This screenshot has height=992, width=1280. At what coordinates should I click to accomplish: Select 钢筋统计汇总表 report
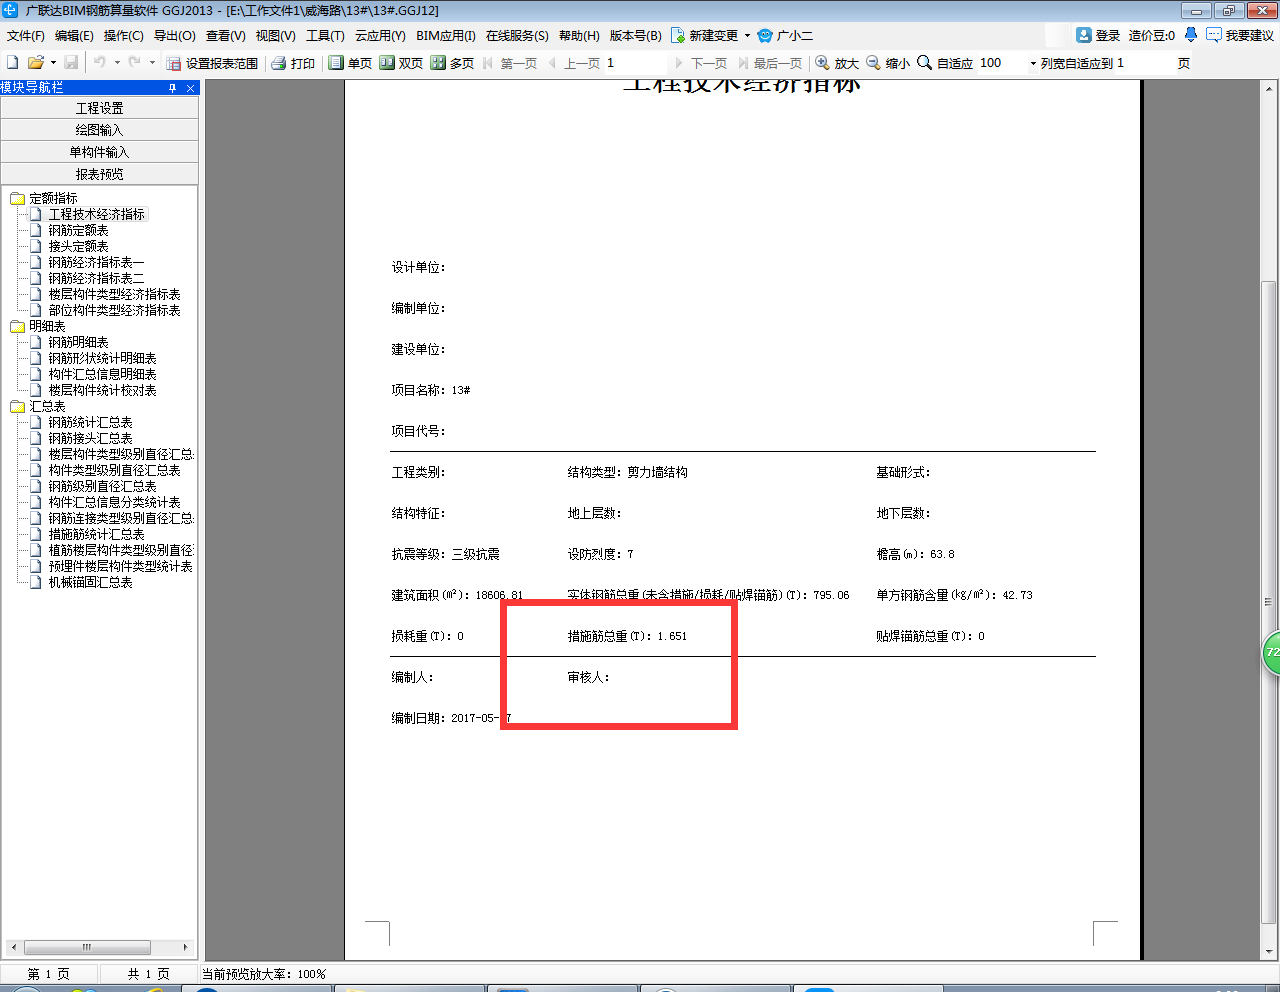(90, 423)
